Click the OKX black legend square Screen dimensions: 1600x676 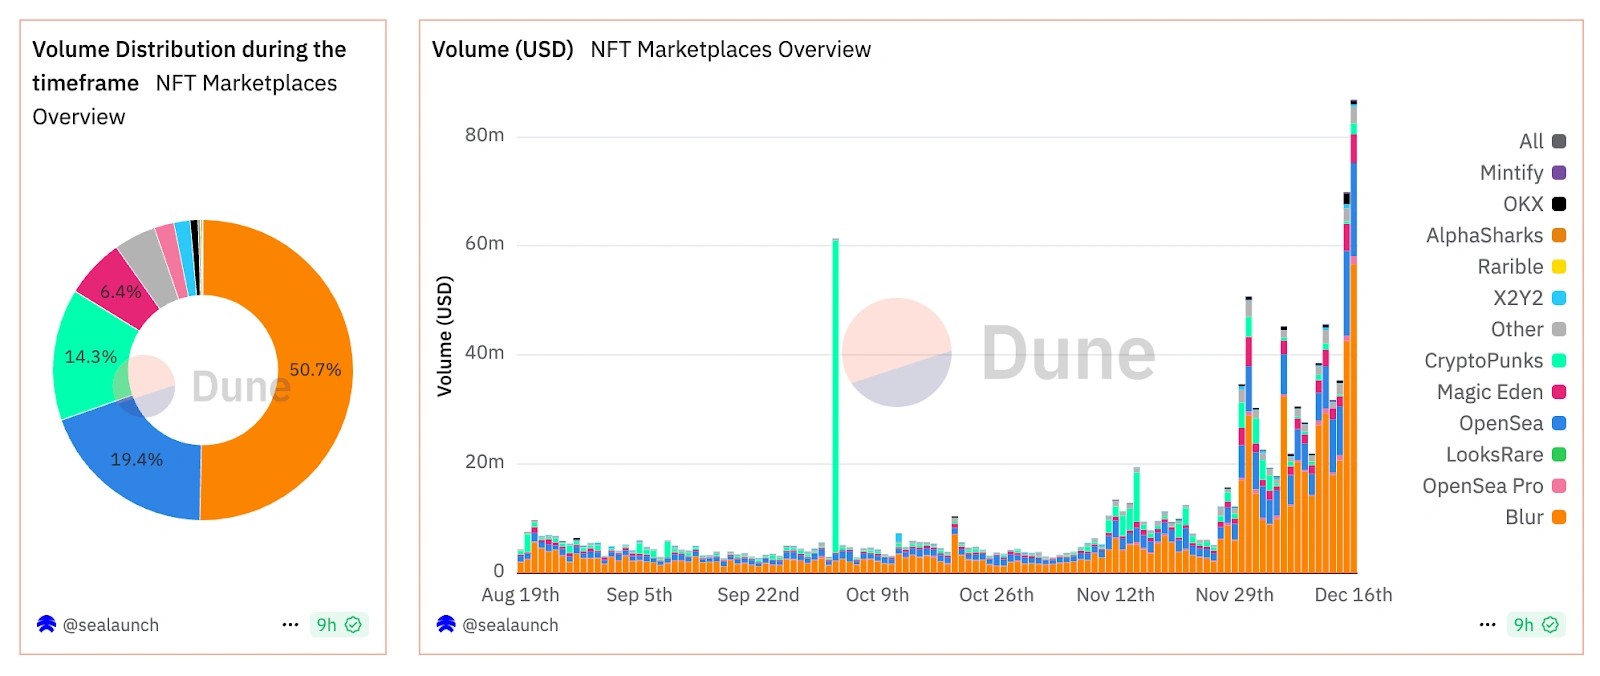coord(1558,204)
